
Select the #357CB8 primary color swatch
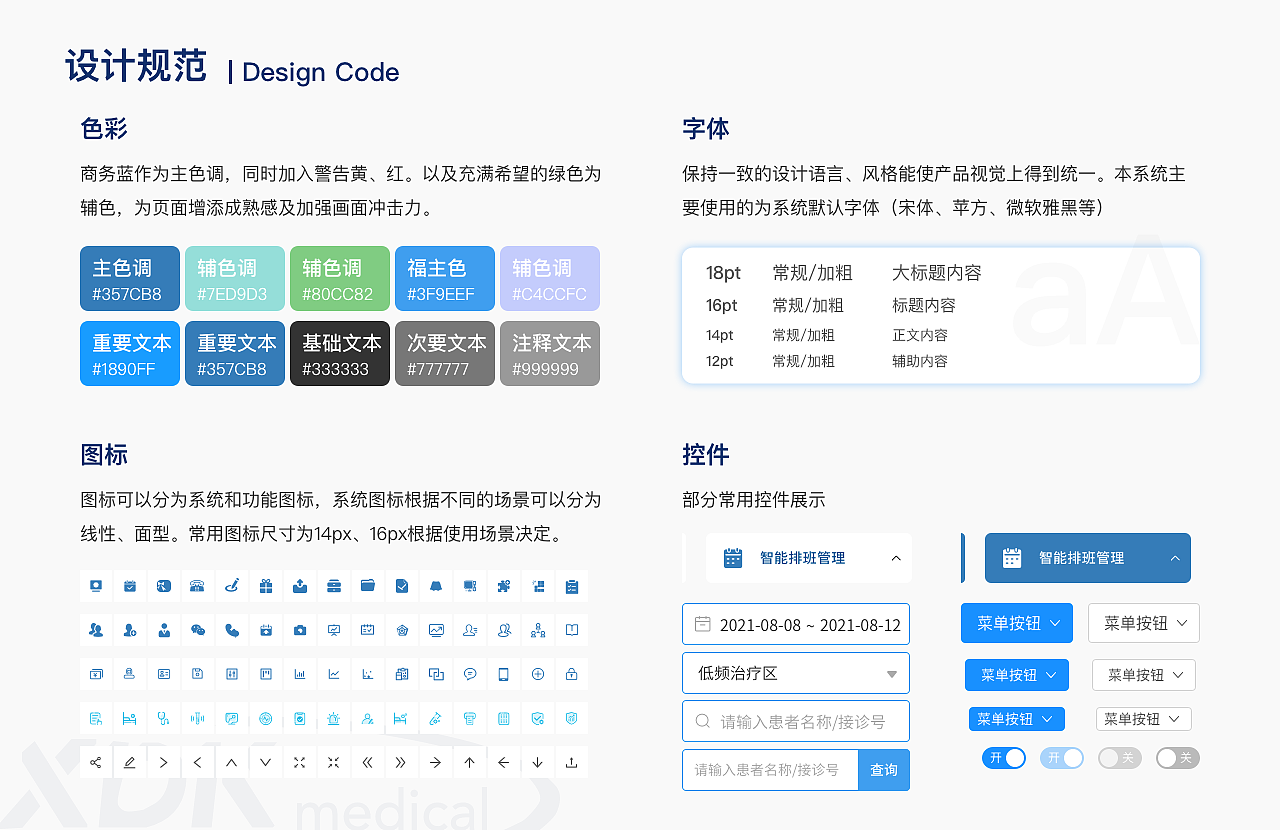(x=129, y=278)
